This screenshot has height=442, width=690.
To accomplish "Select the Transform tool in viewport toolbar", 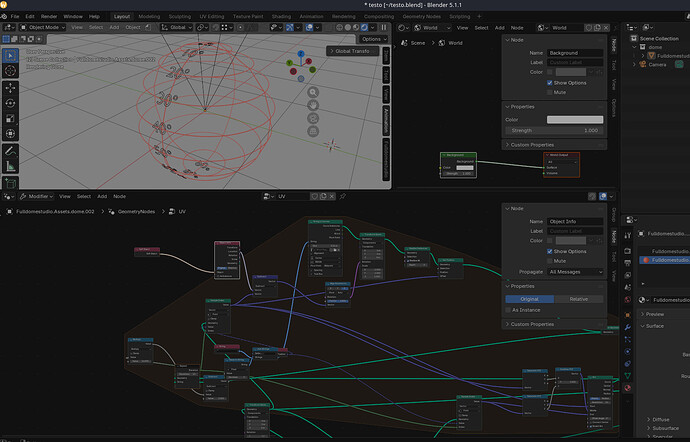I will (x=11, y=133).
